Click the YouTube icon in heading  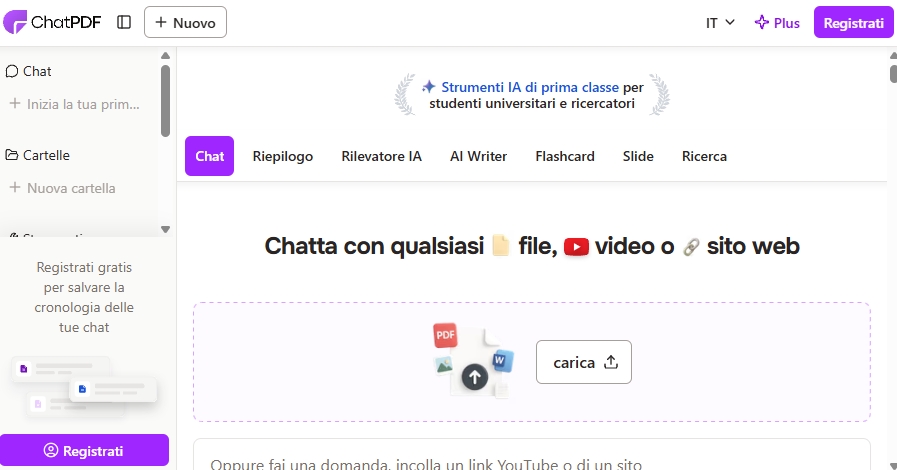coord(576,247)
